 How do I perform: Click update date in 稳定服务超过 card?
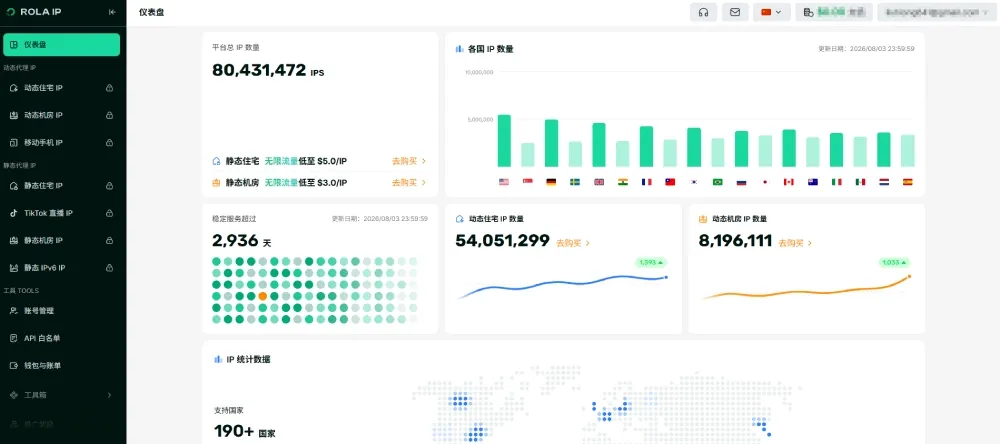(x=379, y=218)
